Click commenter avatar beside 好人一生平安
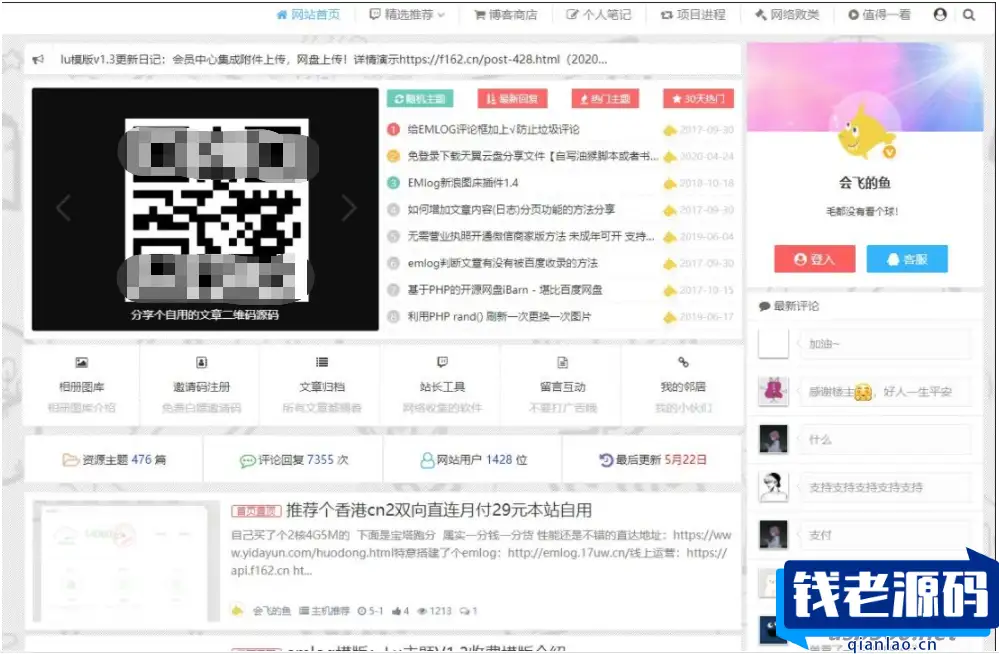 click(x=773, y=391)
